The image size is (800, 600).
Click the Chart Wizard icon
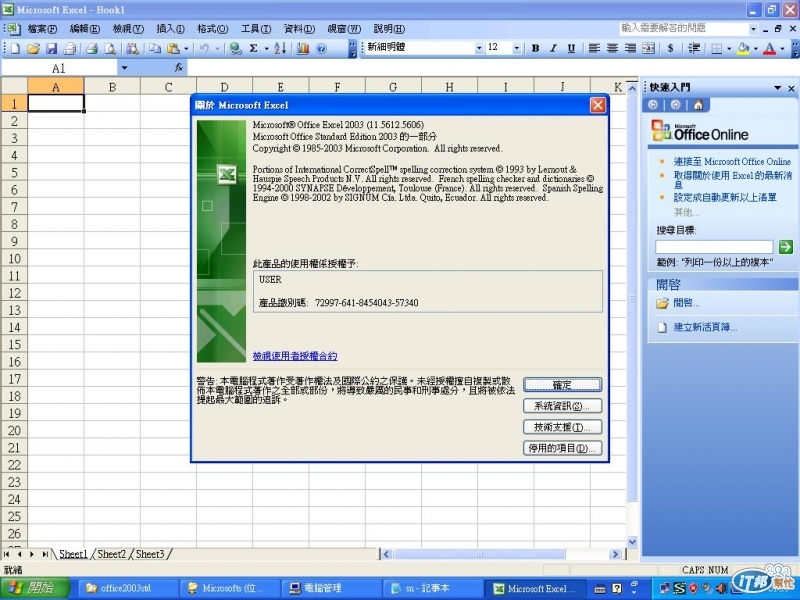[x=303, y=48]
